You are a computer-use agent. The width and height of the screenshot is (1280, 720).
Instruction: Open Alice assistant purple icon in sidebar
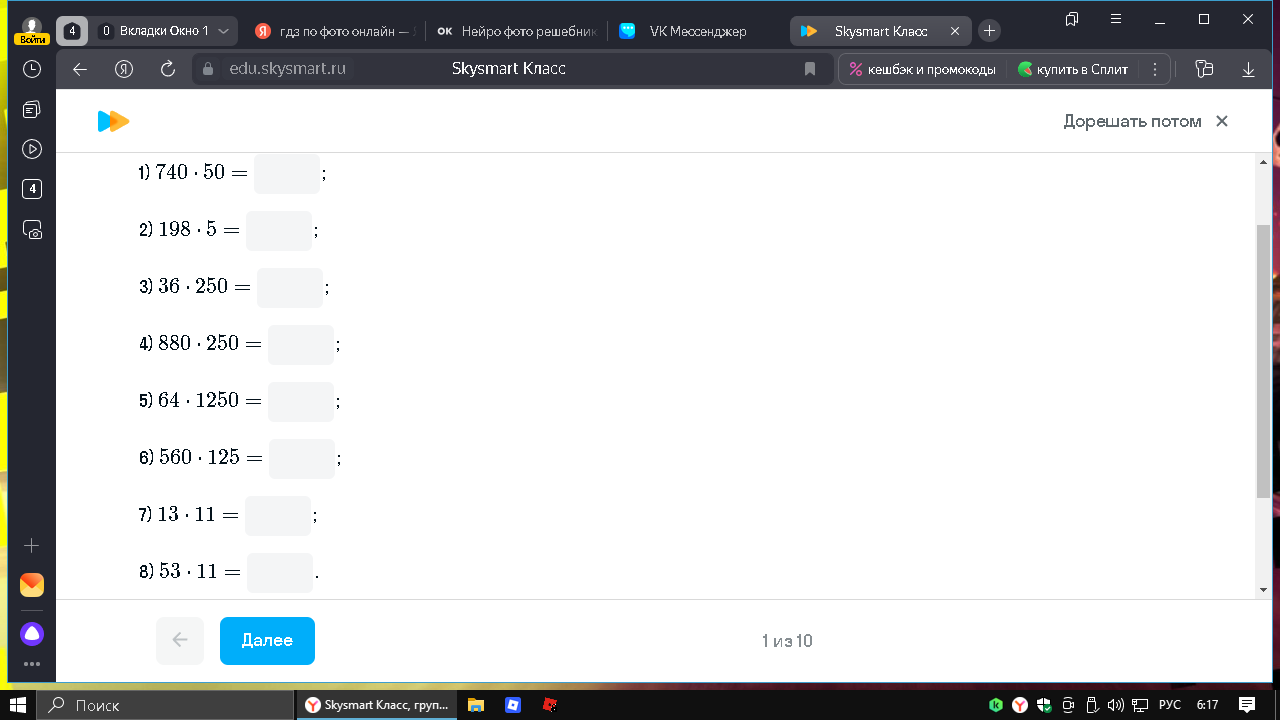coord(32,634)
